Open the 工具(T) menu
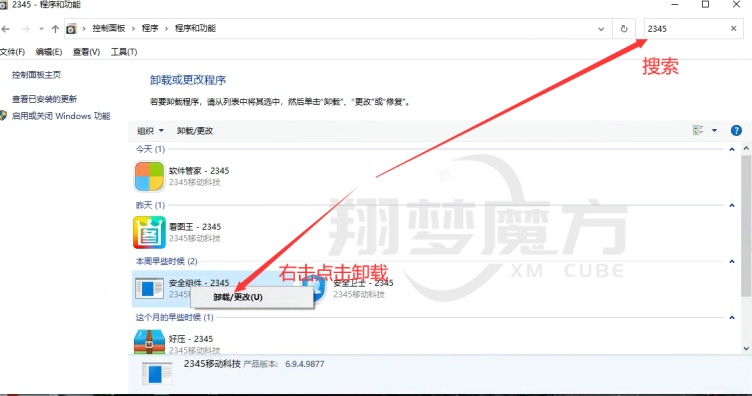 pyautogui.click(x=124, y=52)
